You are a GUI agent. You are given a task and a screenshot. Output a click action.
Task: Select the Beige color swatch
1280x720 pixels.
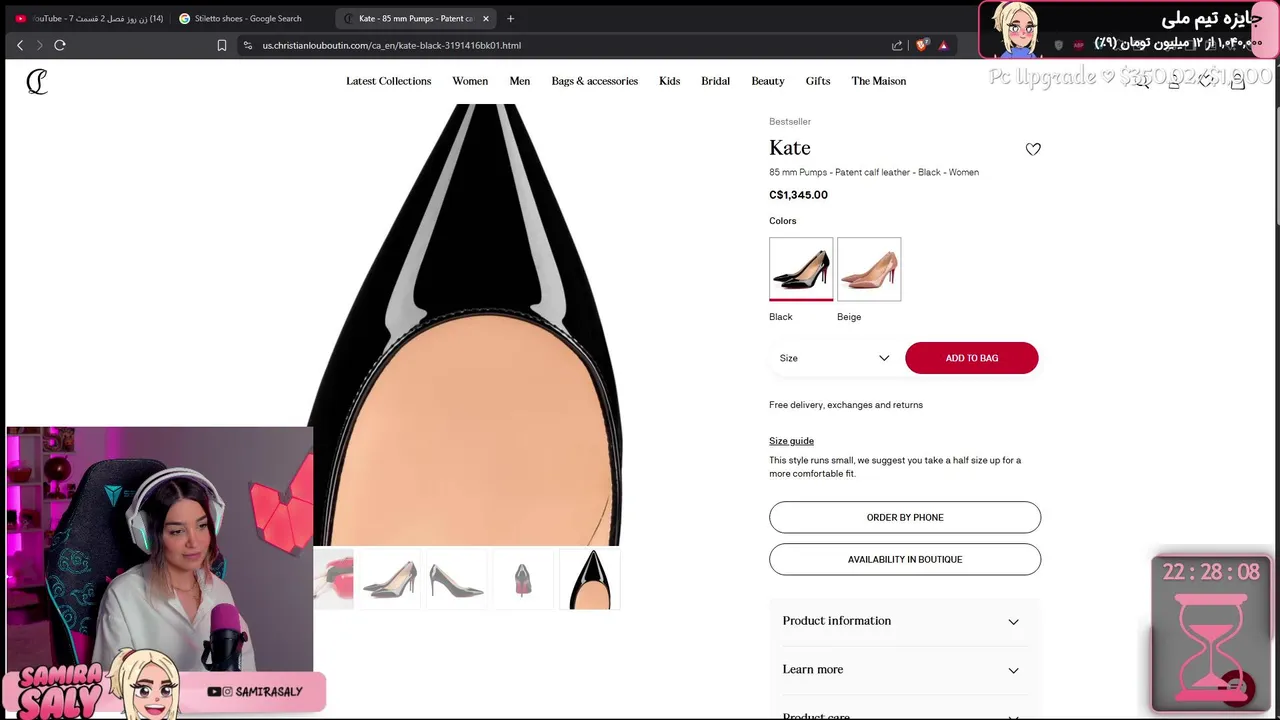869,269
